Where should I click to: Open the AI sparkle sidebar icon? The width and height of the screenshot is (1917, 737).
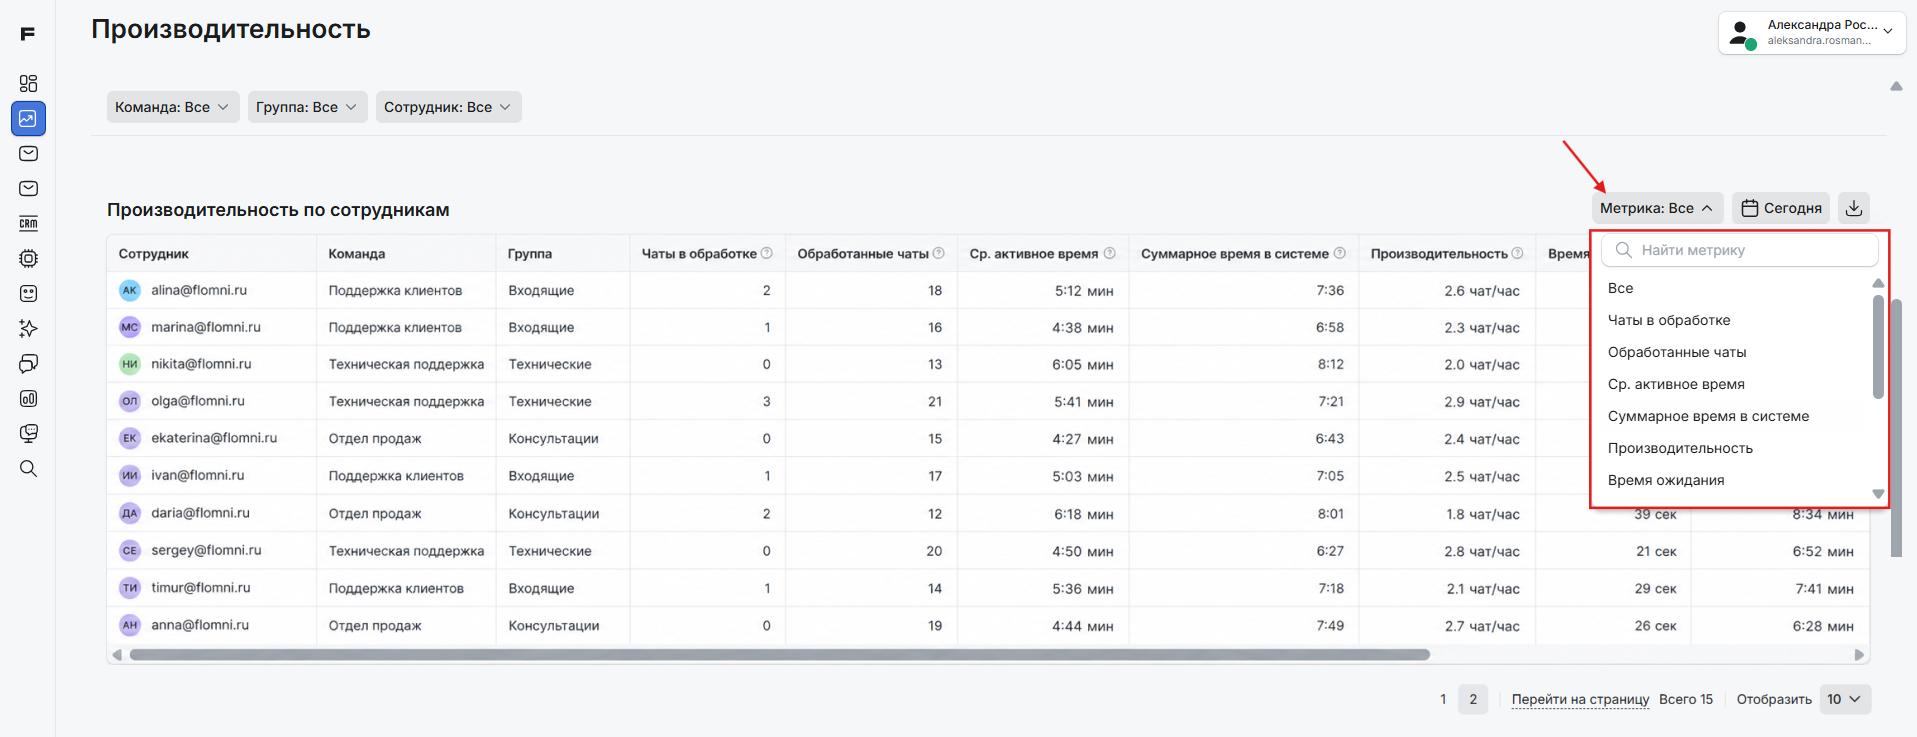pyautogui.click(x=28, y=328)
